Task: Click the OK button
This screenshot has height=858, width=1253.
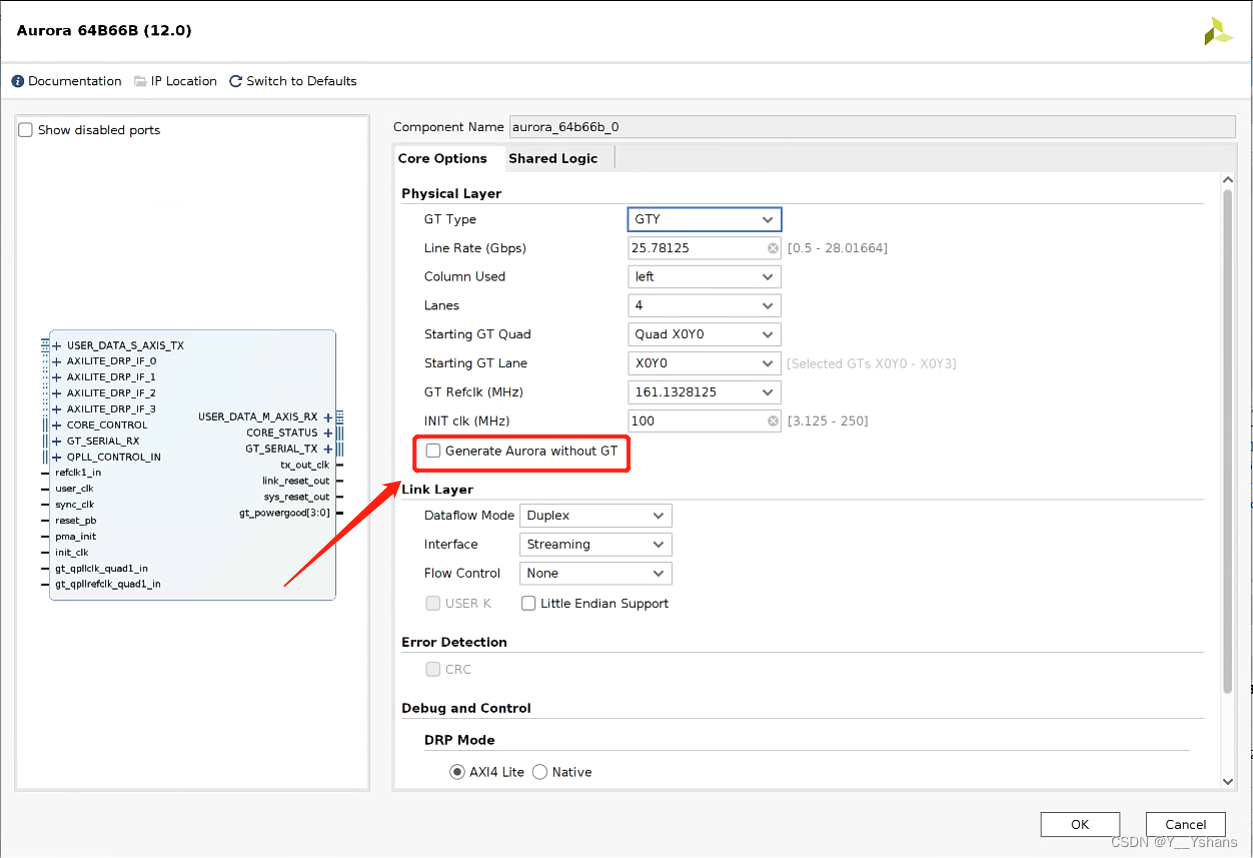Action: point(1080,825)
